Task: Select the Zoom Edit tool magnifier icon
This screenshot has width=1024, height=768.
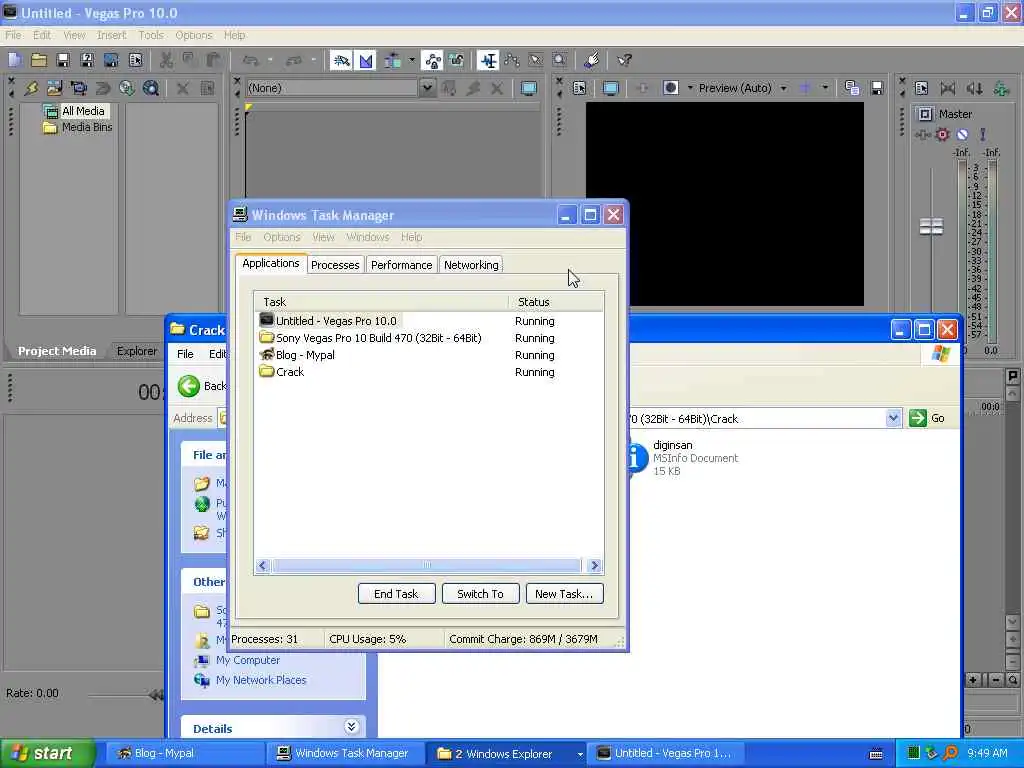Action: click(560, 61)
